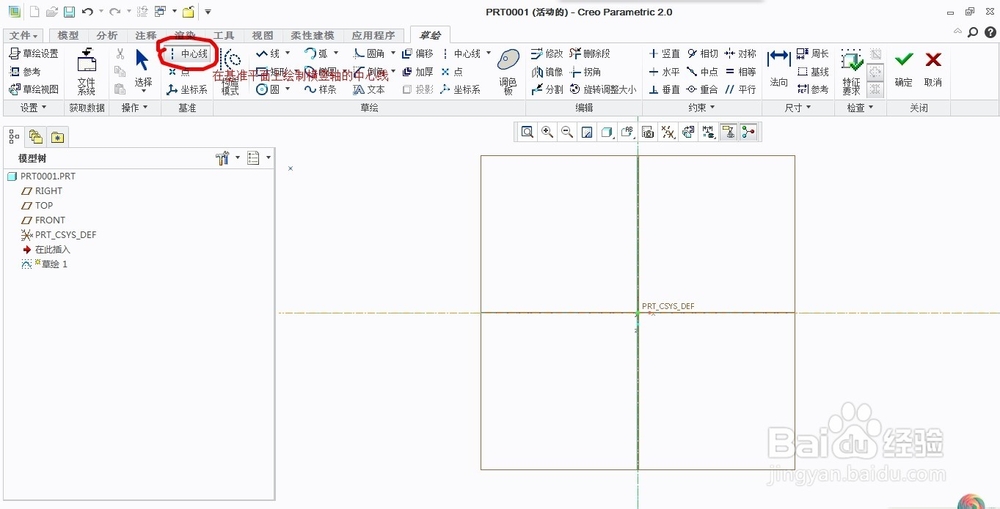This screenshot has width=1000, height=509.
Task: Choose the 线 line sketch tool
Action: coord(268,54)
